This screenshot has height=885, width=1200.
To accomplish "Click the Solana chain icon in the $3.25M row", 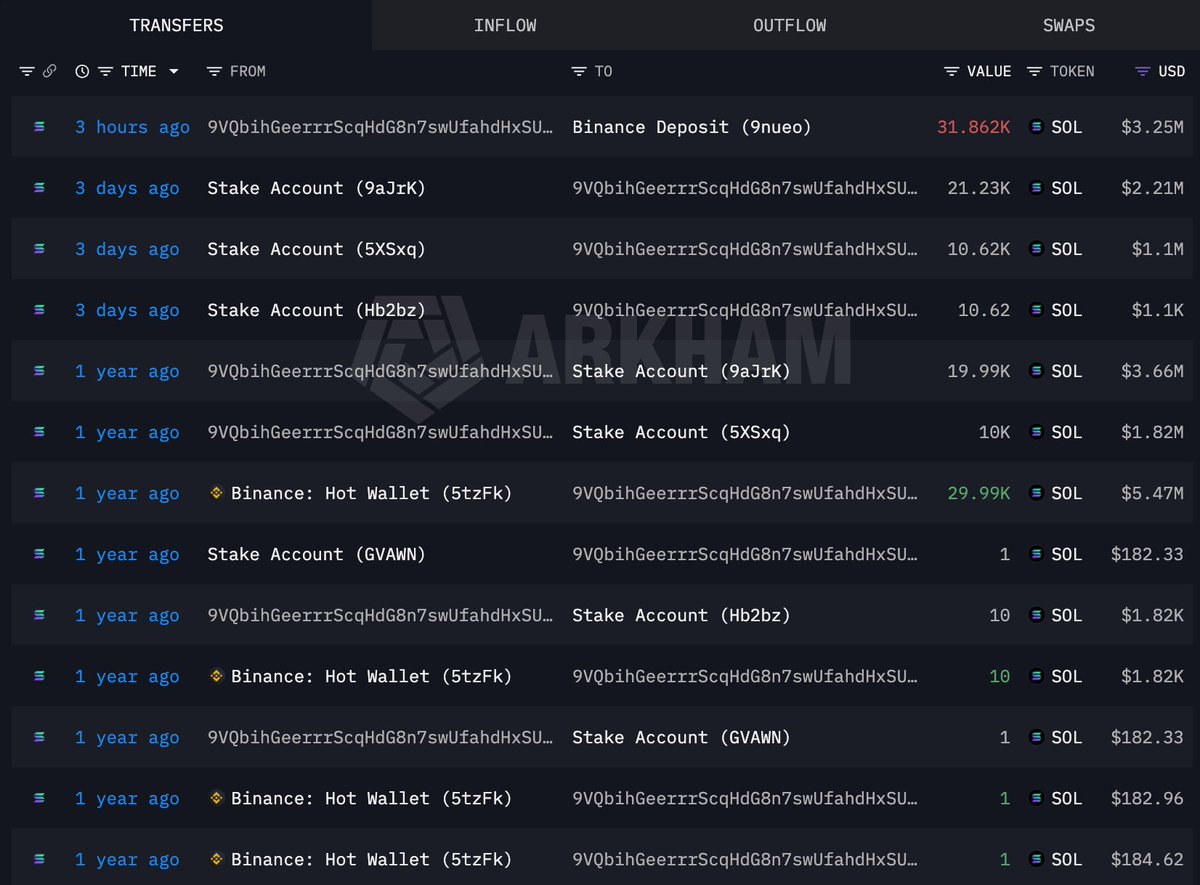I will click(x=39, y=127).
